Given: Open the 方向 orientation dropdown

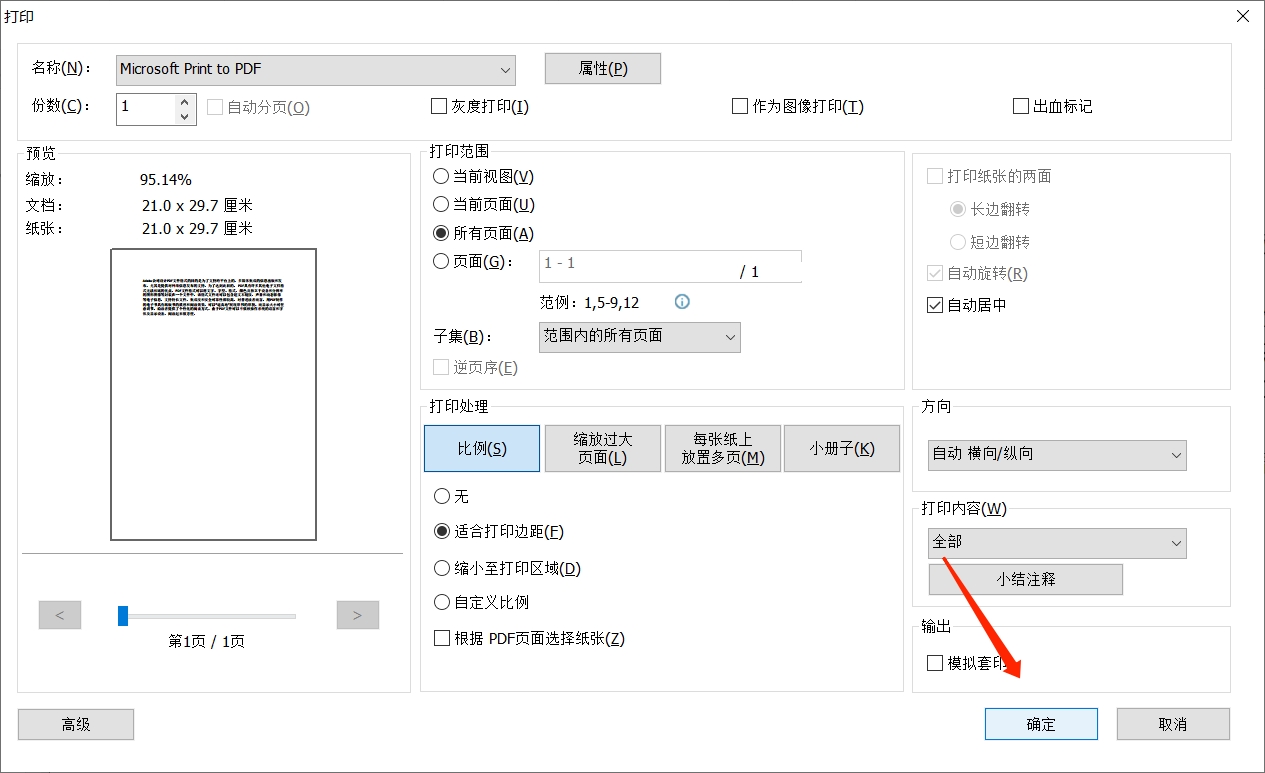Looking at the screenshot, I should point(1057,455).
